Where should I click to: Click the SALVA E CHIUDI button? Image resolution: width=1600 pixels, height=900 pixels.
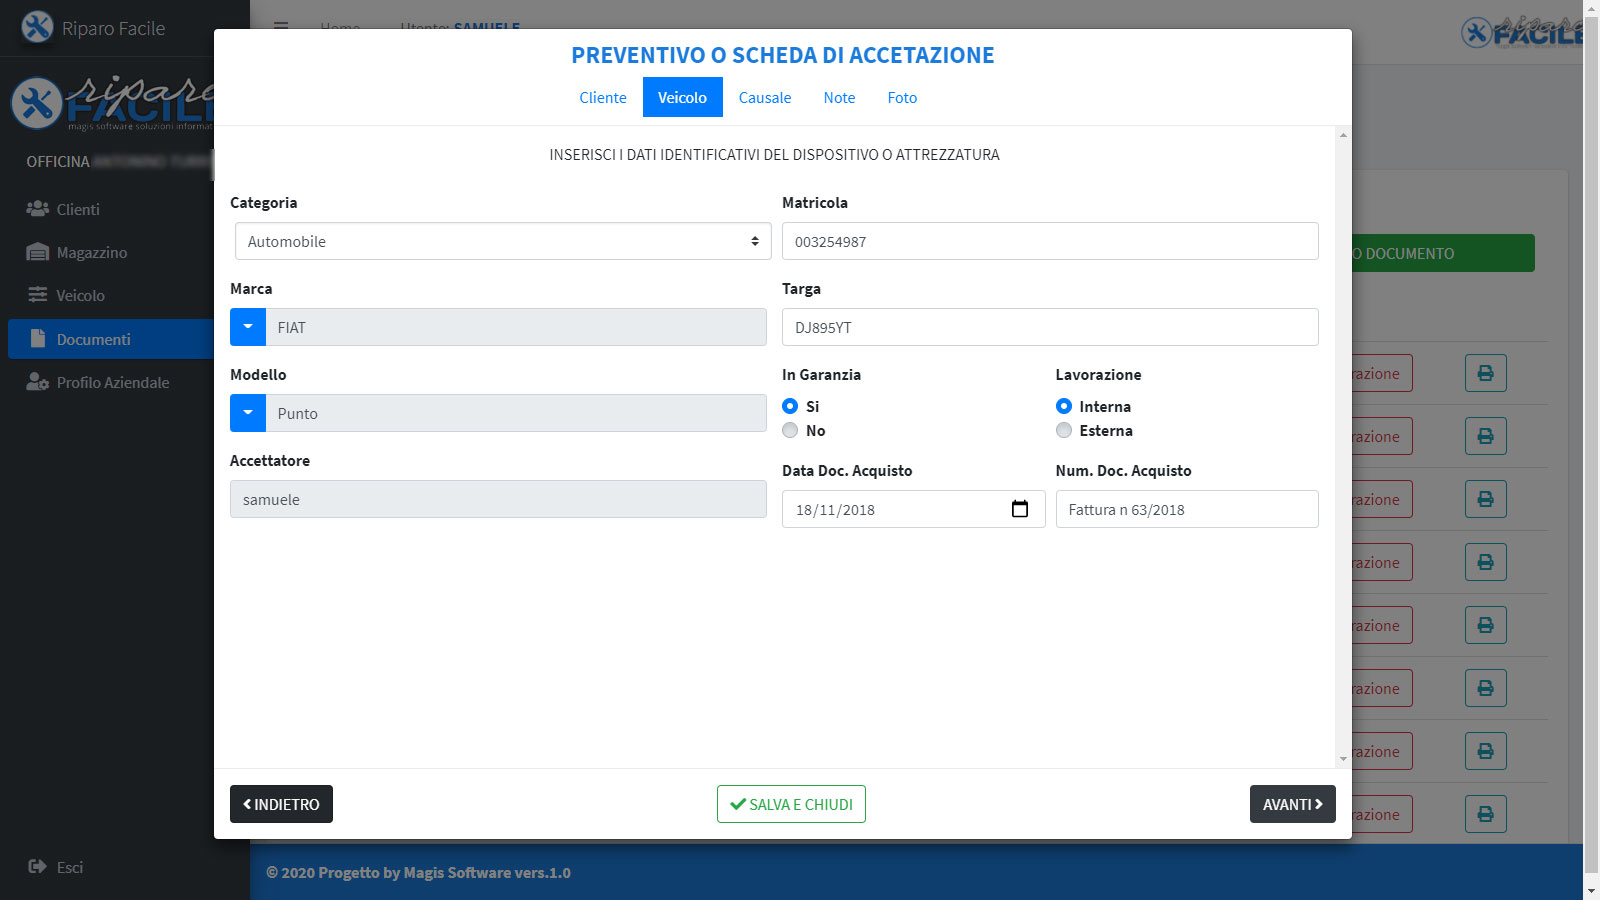click(x=791, y=804)
